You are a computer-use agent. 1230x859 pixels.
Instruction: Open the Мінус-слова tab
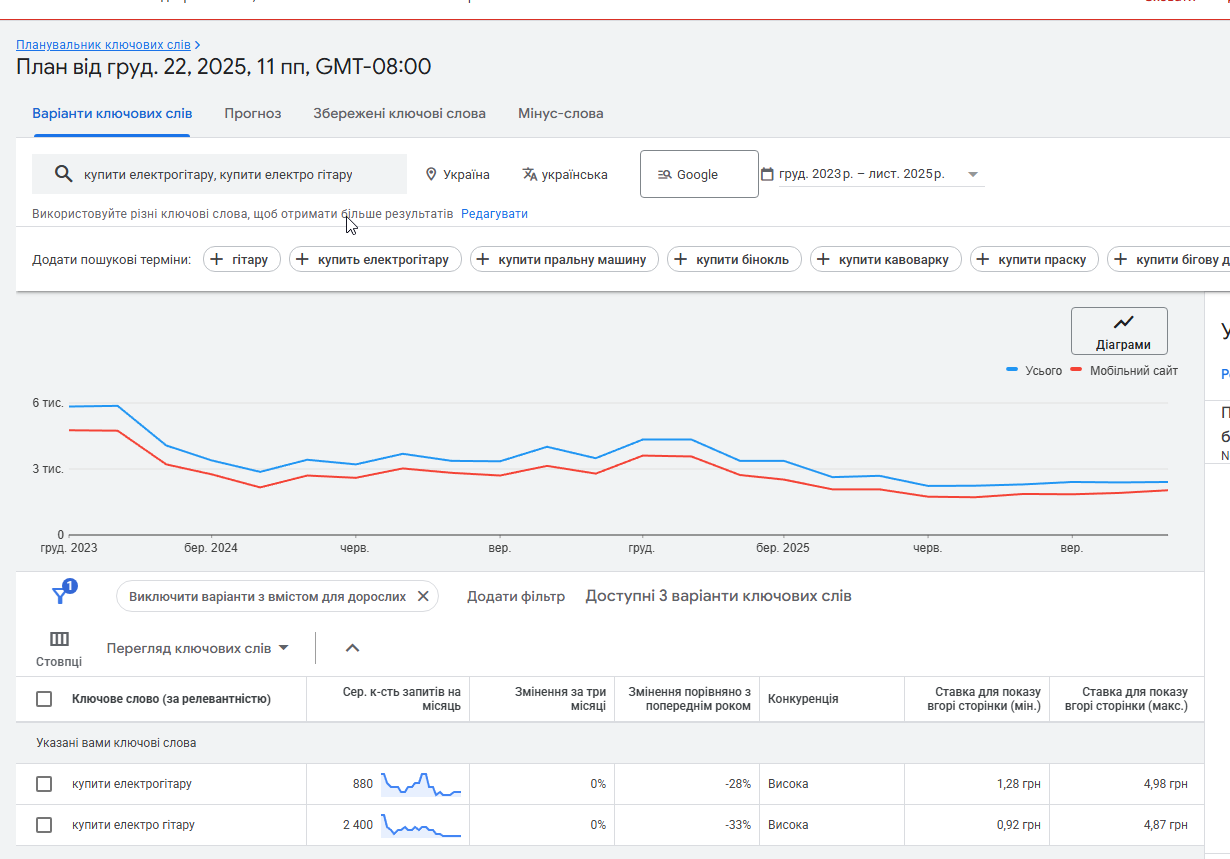[560, 114]
